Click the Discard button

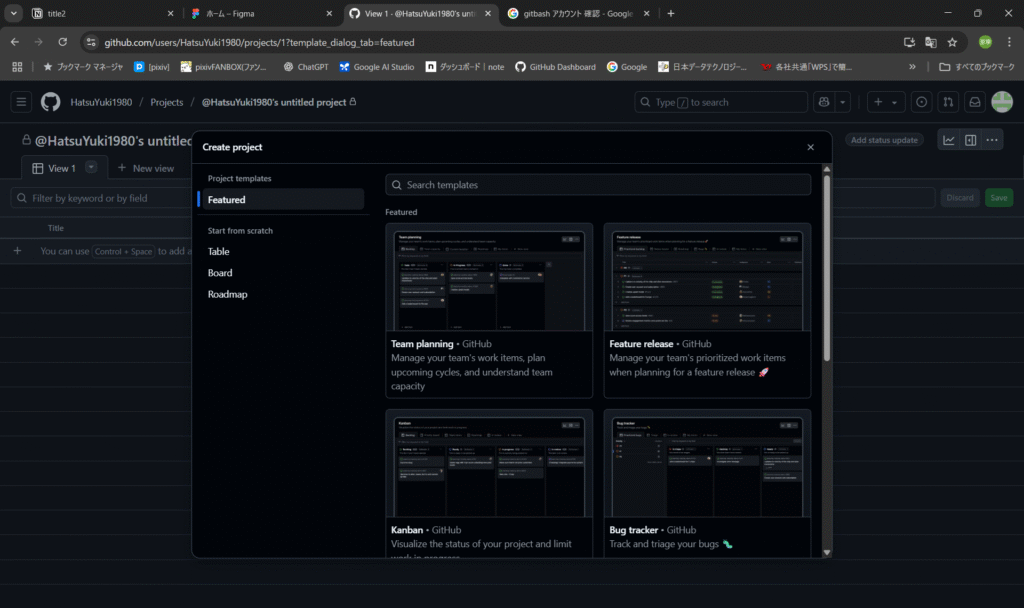[x=960, y=198]
